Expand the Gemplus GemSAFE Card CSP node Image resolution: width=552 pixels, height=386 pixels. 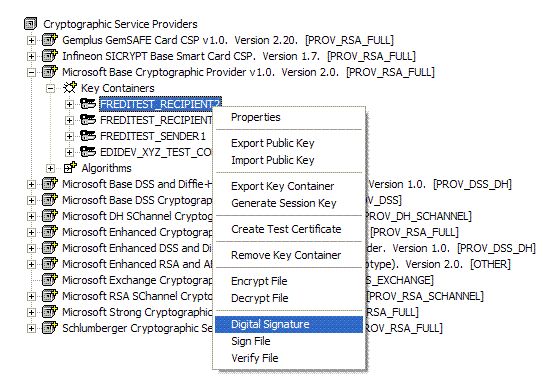[x=31, y=40]
